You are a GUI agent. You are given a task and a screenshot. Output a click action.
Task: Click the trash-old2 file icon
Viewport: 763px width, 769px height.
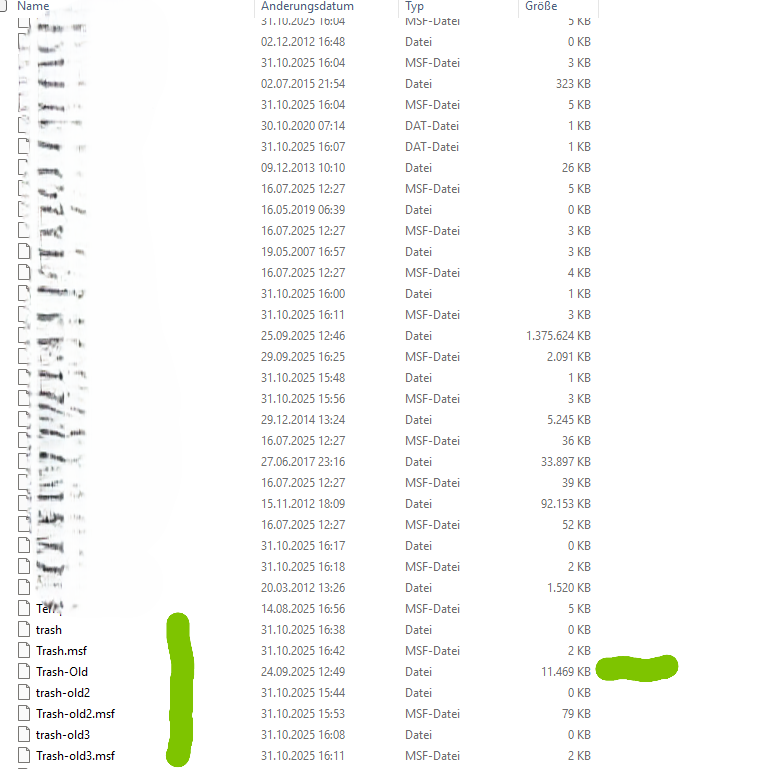(24, 692)
